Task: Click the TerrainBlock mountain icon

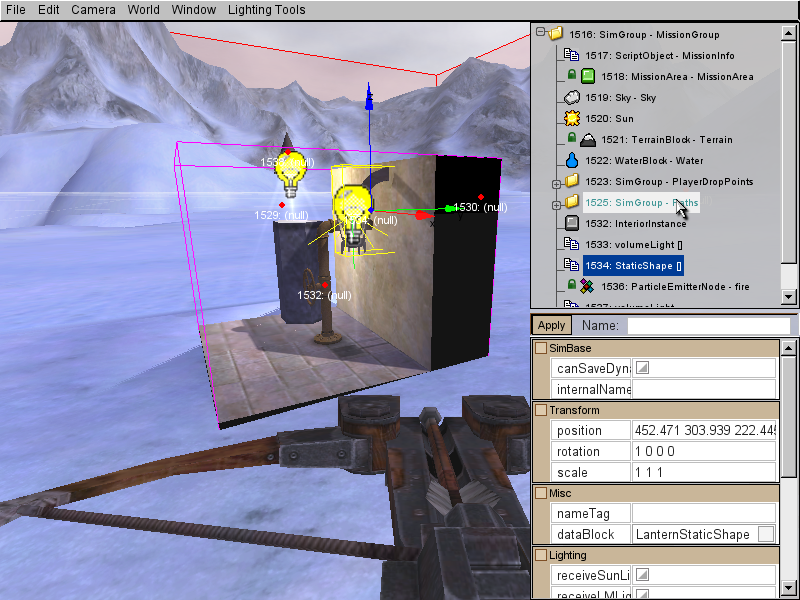Action: [x=588, y=139]
